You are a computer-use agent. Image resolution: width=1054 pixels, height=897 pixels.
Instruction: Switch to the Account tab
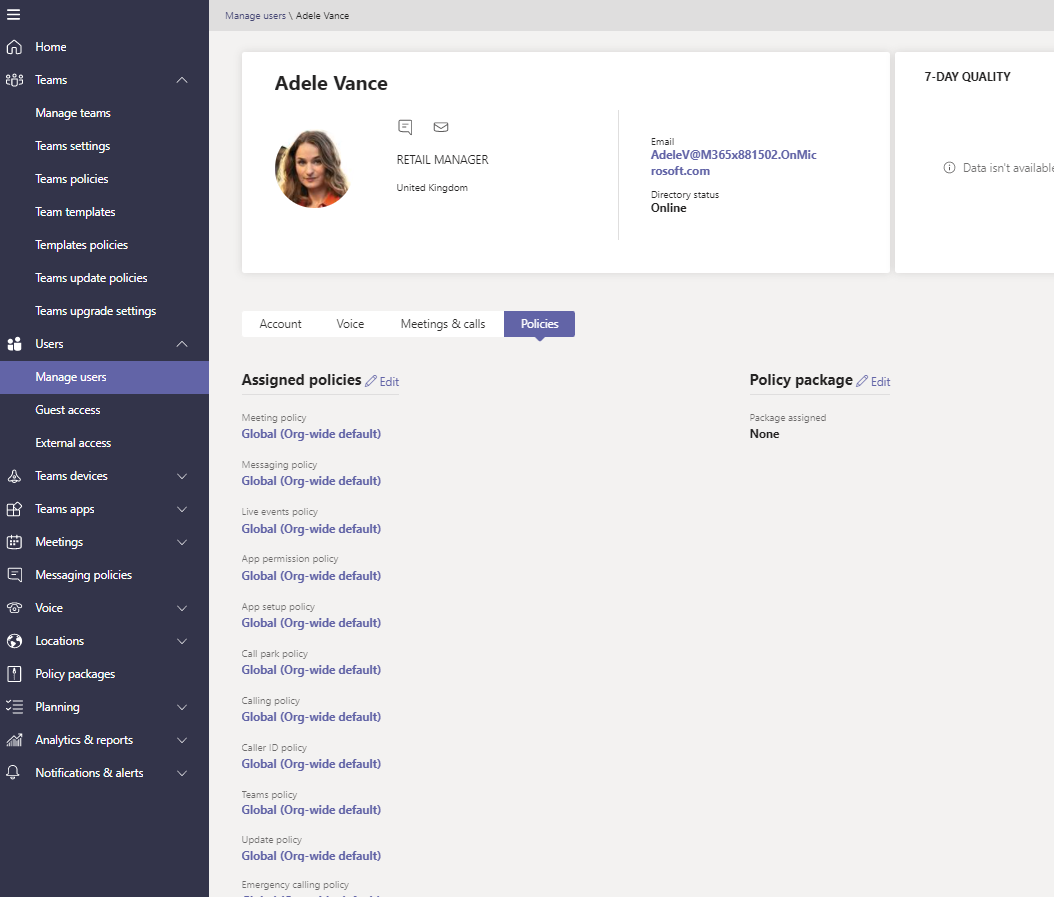(280, 324)
